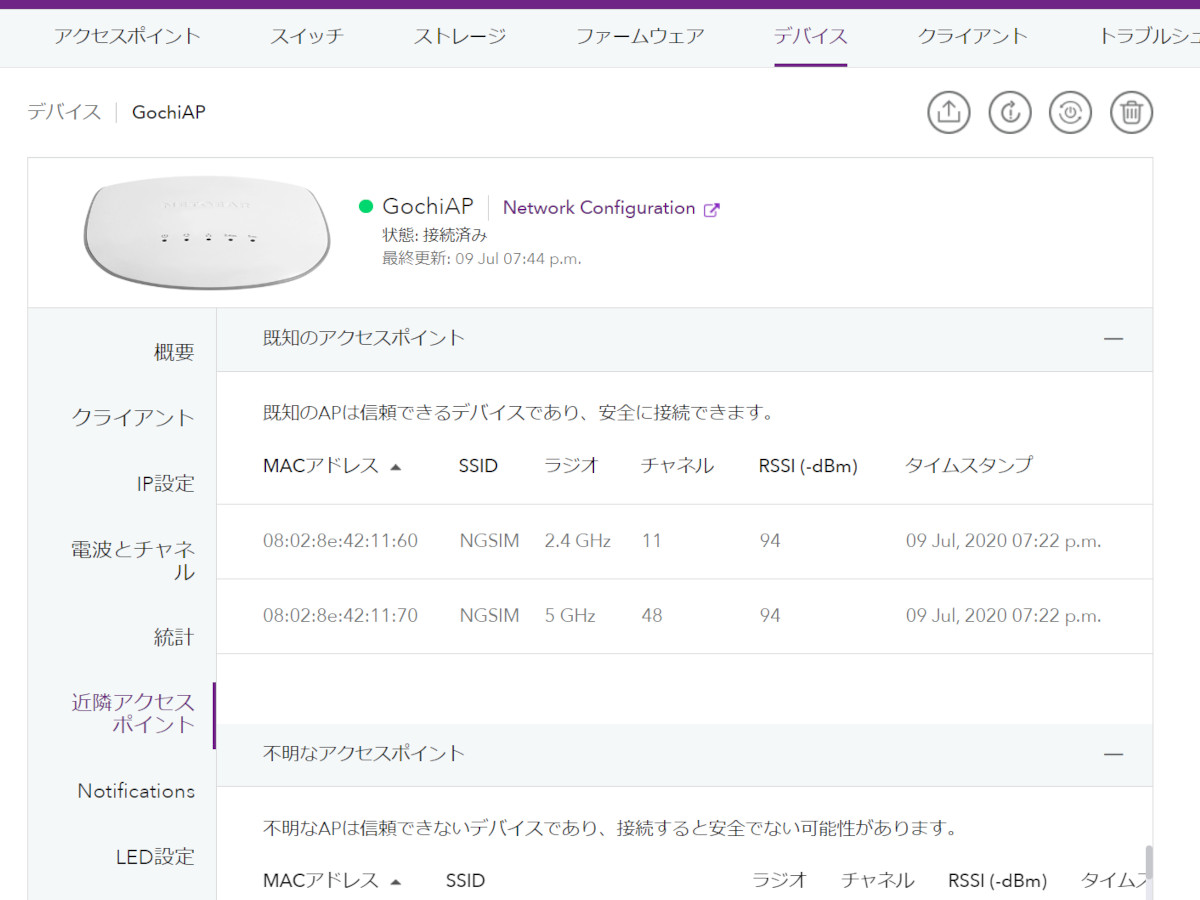The height and width of the screenshot is (900, 1200).
Task: Open LED設定 in the side menu
Action: tap(155, 857)
